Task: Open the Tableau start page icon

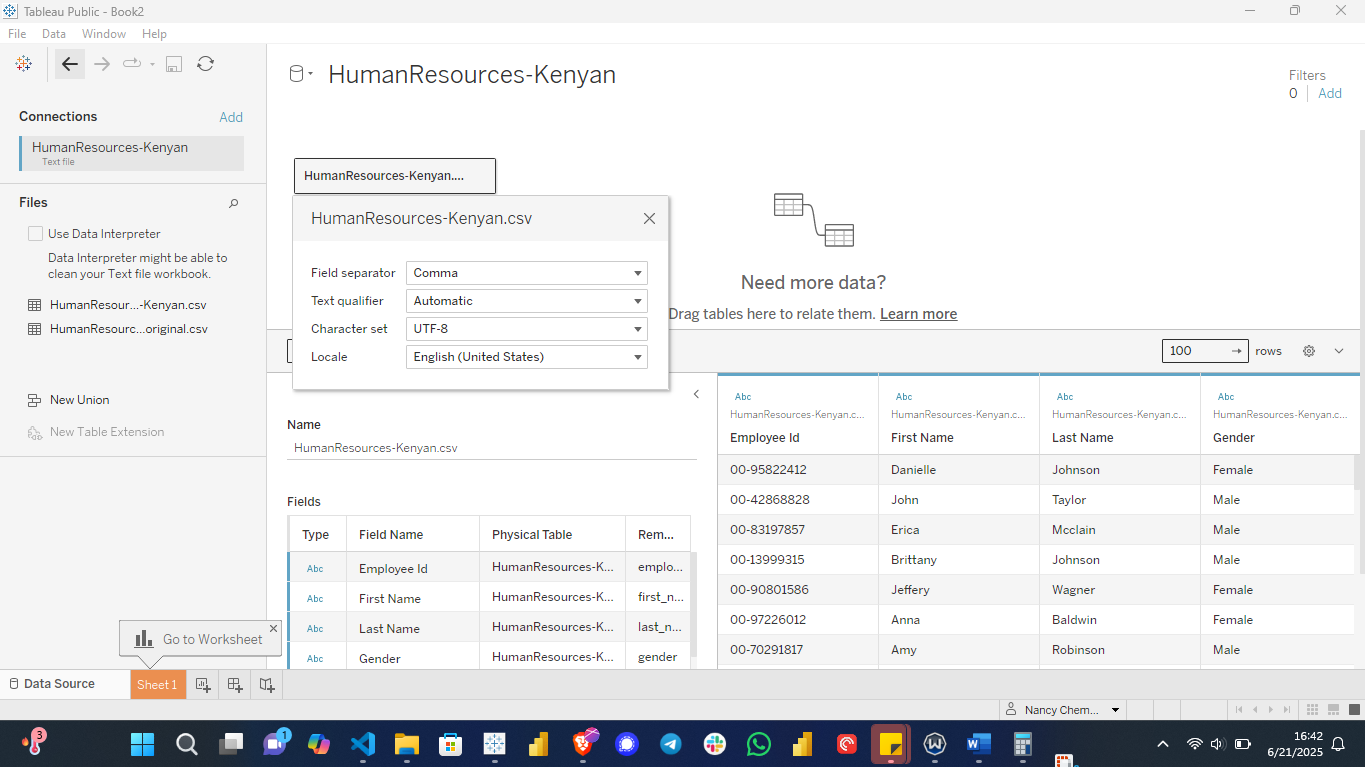Action: coord(24,64)
